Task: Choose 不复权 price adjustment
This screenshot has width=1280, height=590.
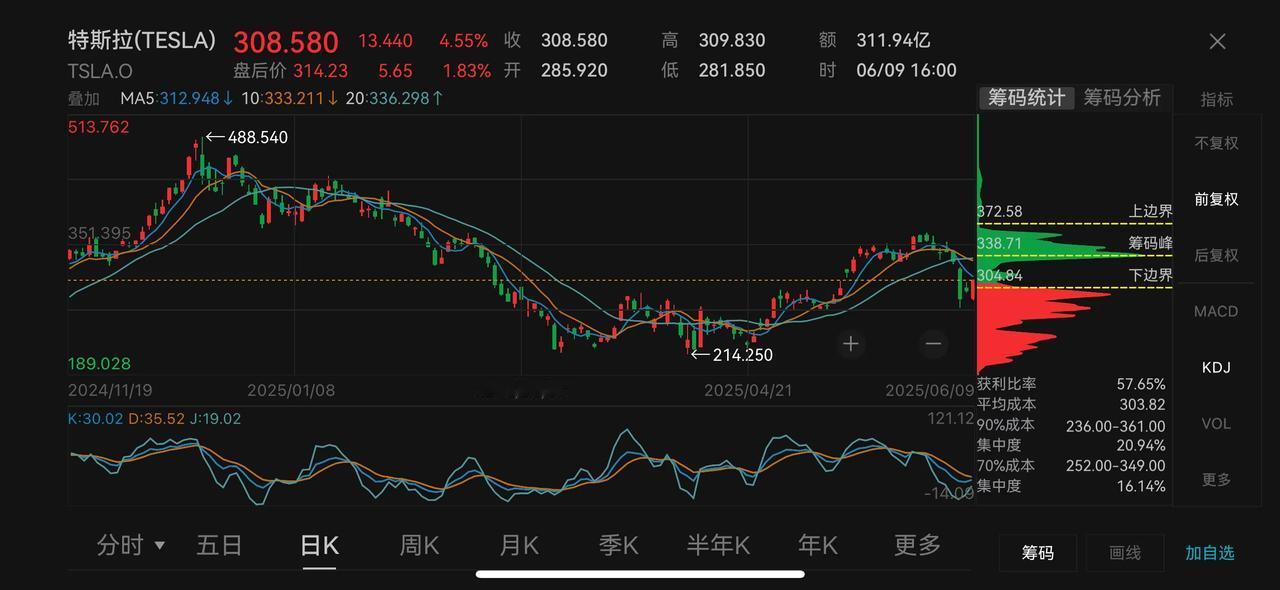Action: (1216, 143)
